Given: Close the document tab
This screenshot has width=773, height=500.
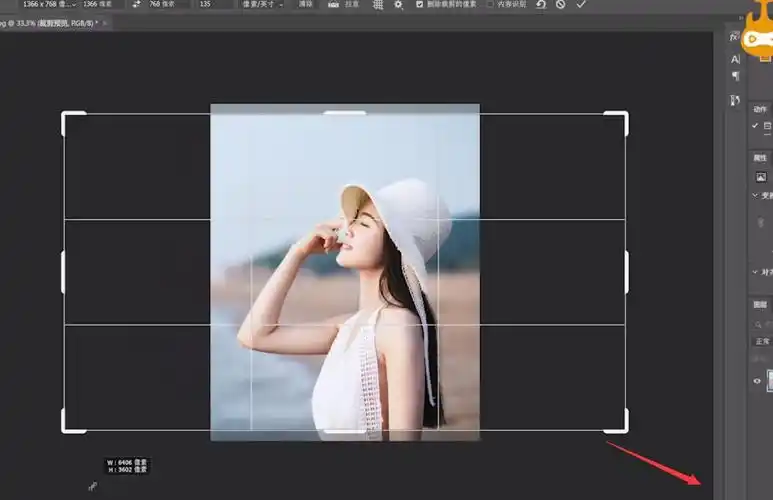Looking at the screenshot, I should 106,22.
